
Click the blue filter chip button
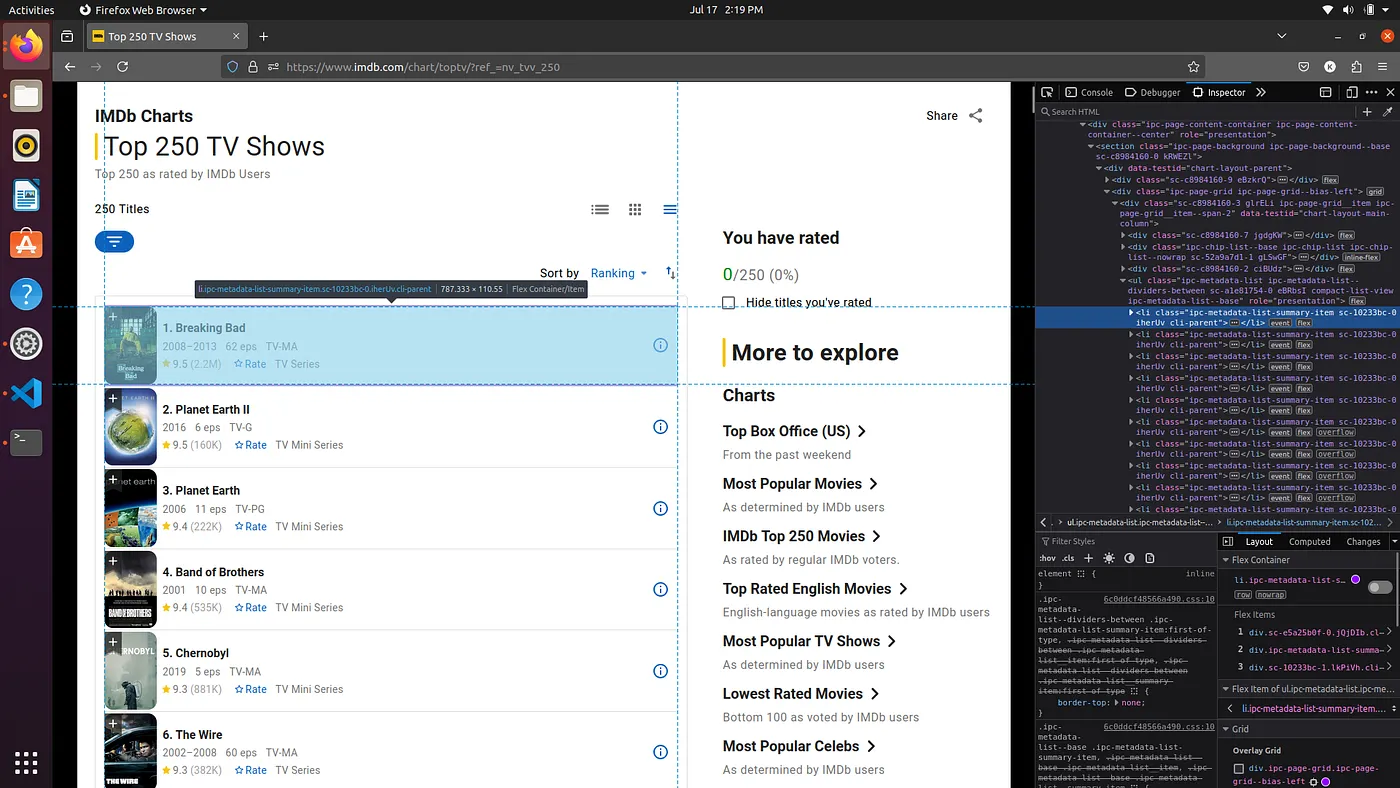[114, 241]
